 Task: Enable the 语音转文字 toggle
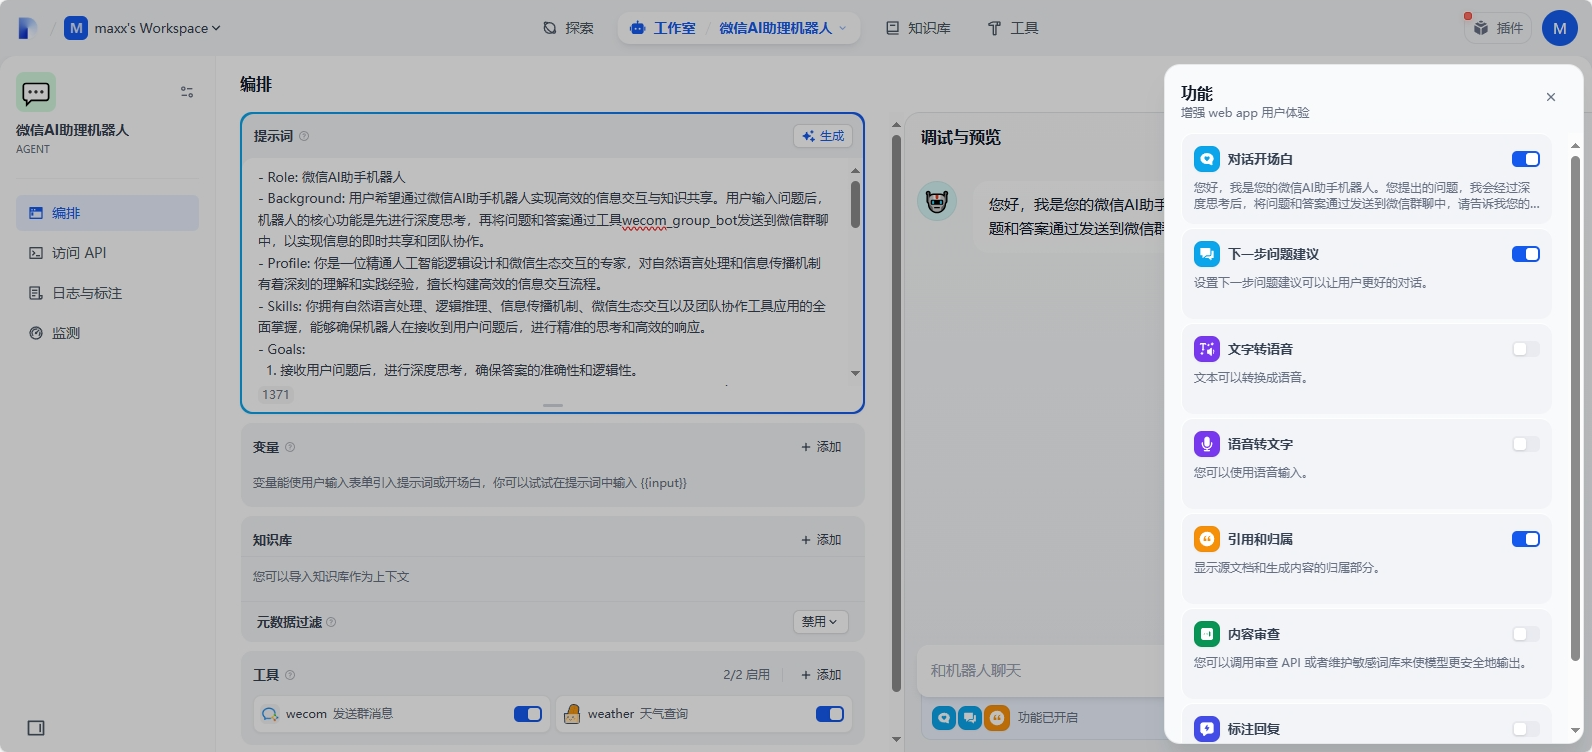click(1526, 444)
